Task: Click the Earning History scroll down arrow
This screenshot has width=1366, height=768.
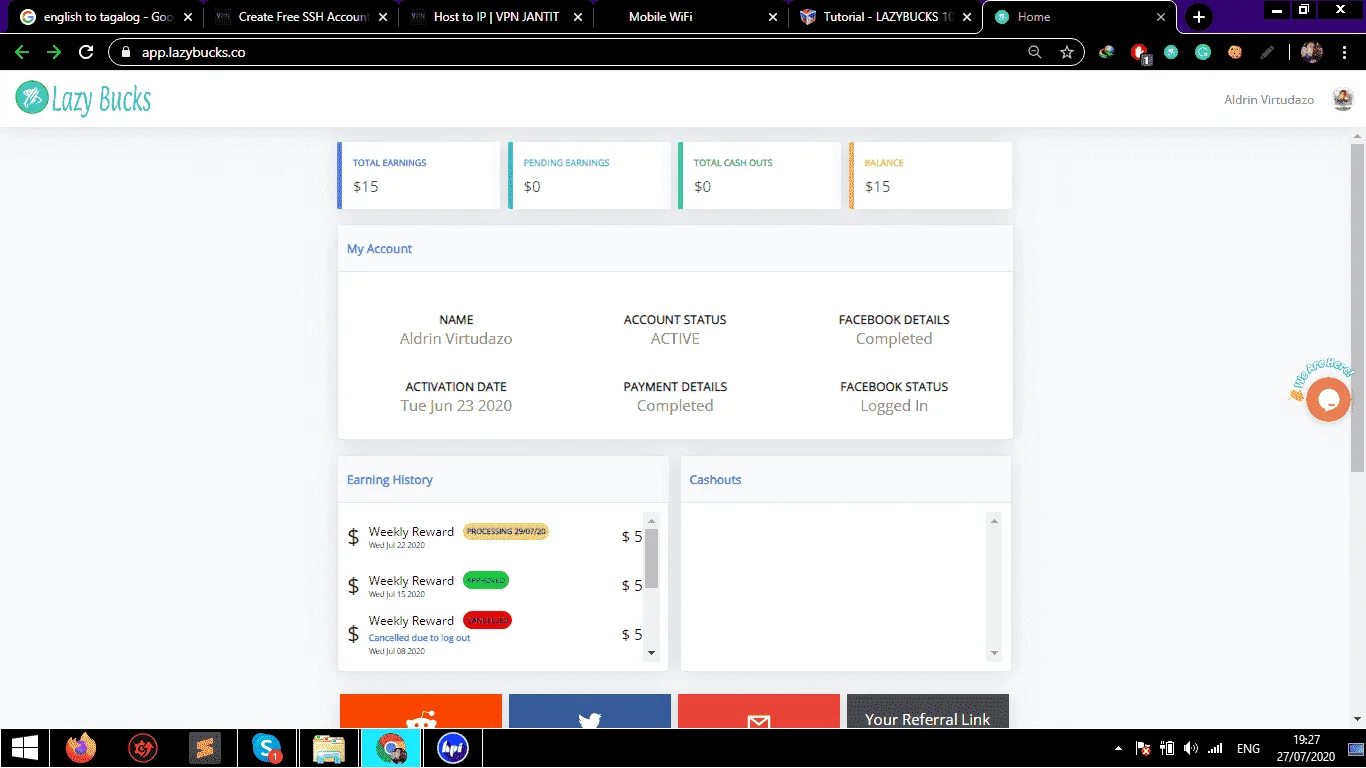Action: 652,653
